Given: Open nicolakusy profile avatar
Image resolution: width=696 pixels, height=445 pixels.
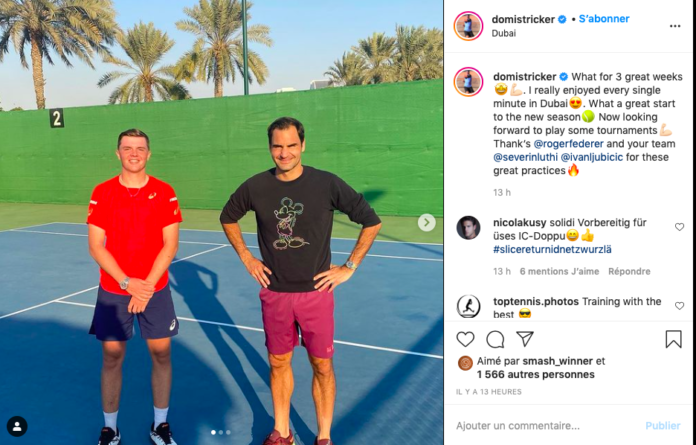Looking at the screenshot, I should tap(468, 228).
